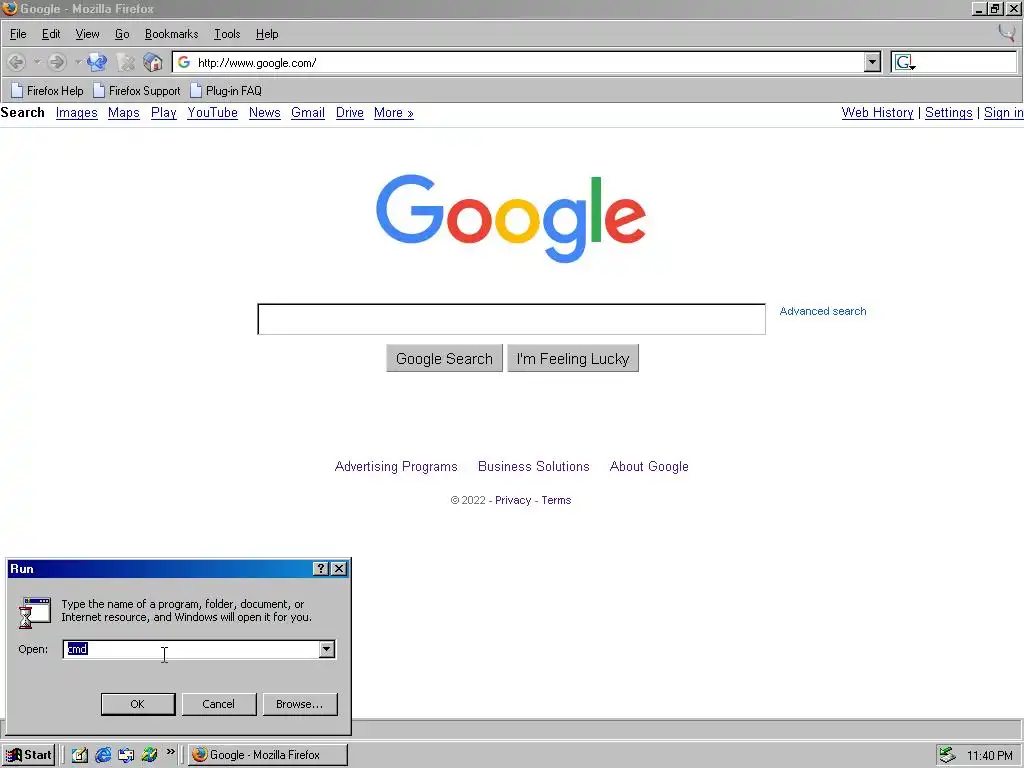Open the About Google link

tap(649, 467)
